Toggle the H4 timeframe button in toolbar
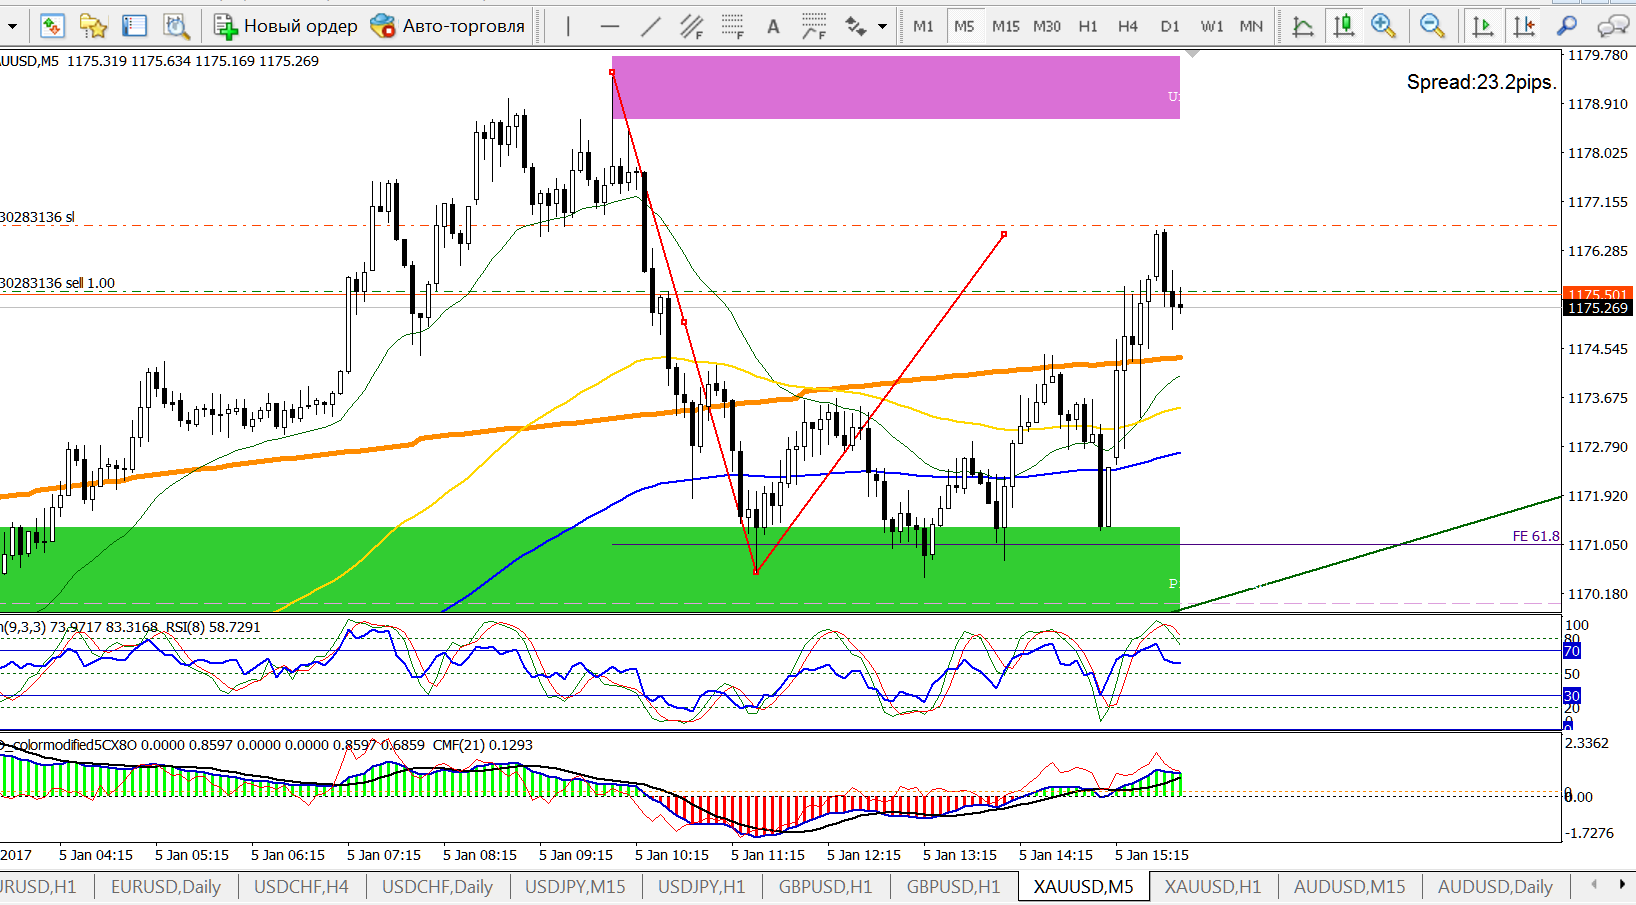Screen dimensions: 1636x905 1128,27
